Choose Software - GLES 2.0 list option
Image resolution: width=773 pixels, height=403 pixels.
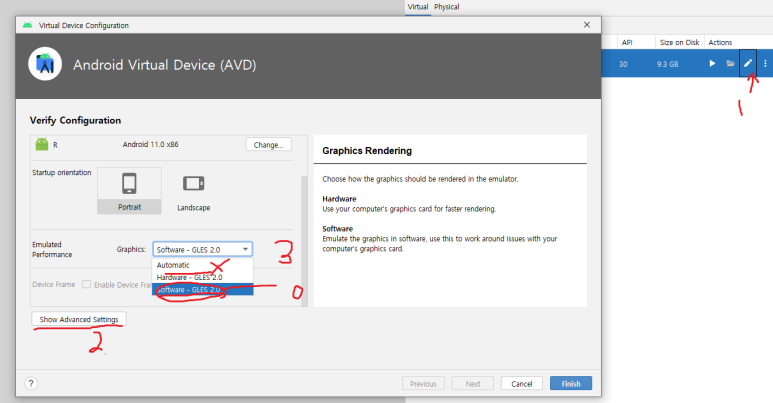click(x=203, y=290)
